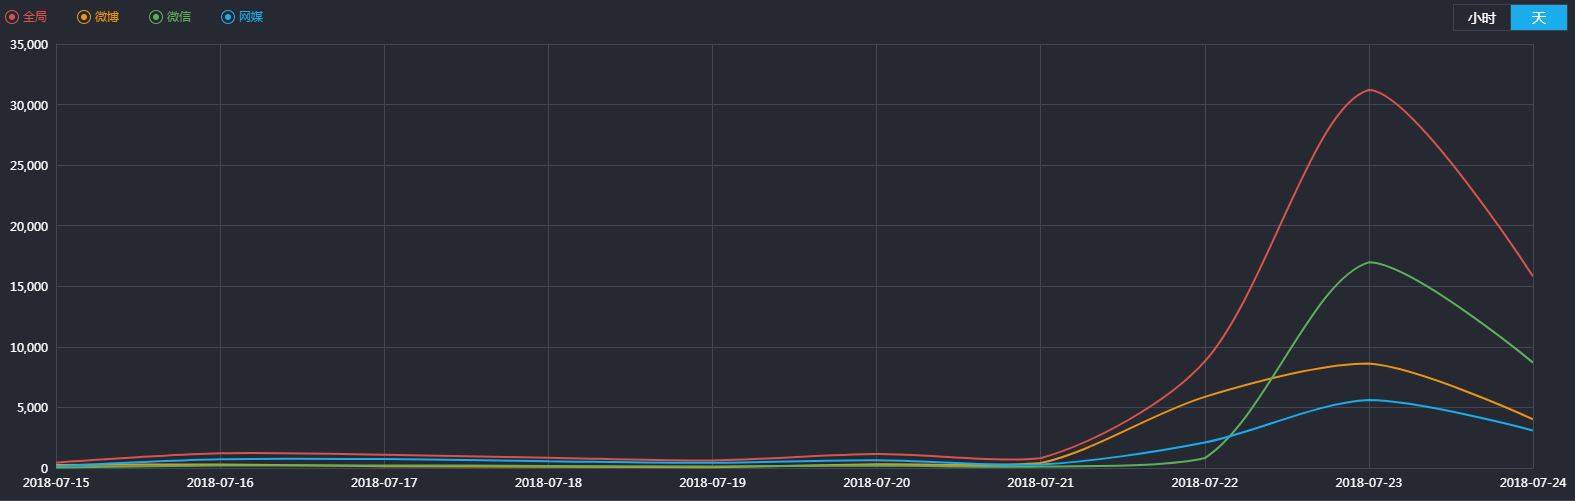Click the 25,000 y-axis value
Viewport: 1575px width, 501px height.
point(29,165)
